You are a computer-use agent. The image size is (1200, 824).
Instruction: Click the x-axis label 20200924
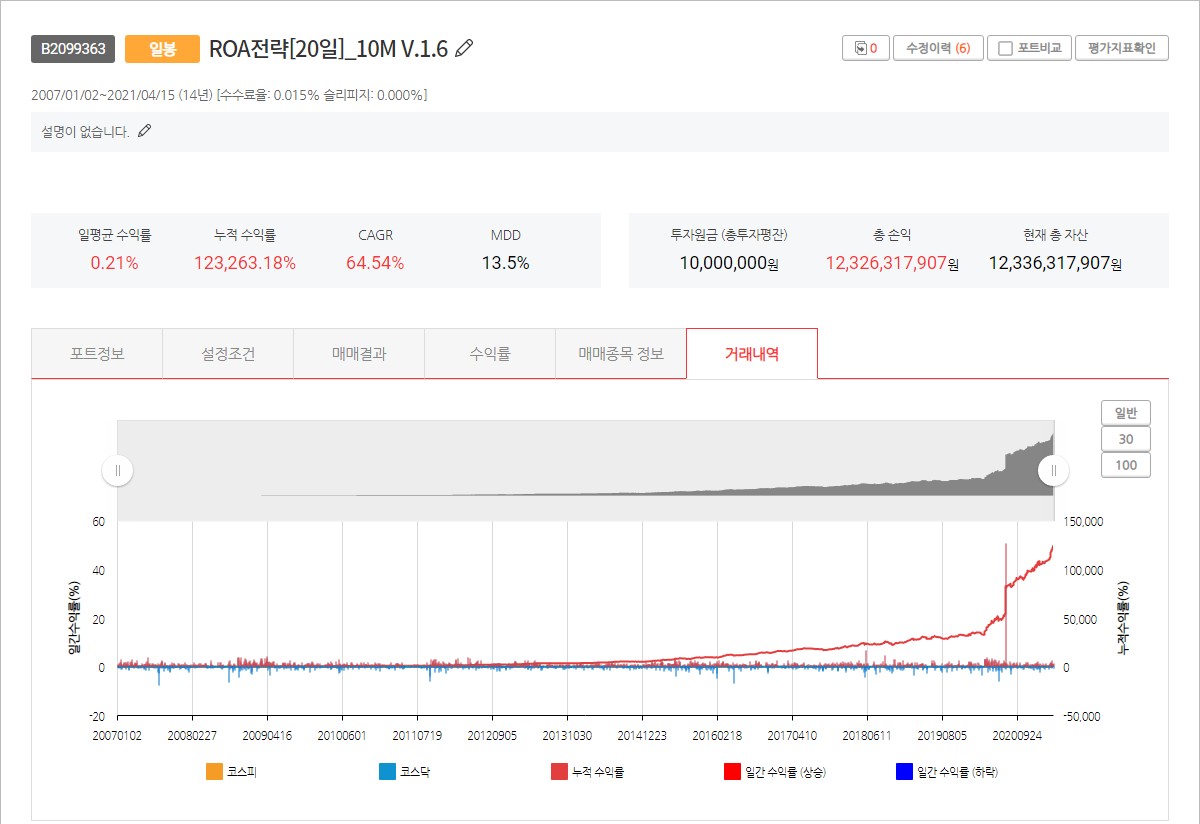1017,735
